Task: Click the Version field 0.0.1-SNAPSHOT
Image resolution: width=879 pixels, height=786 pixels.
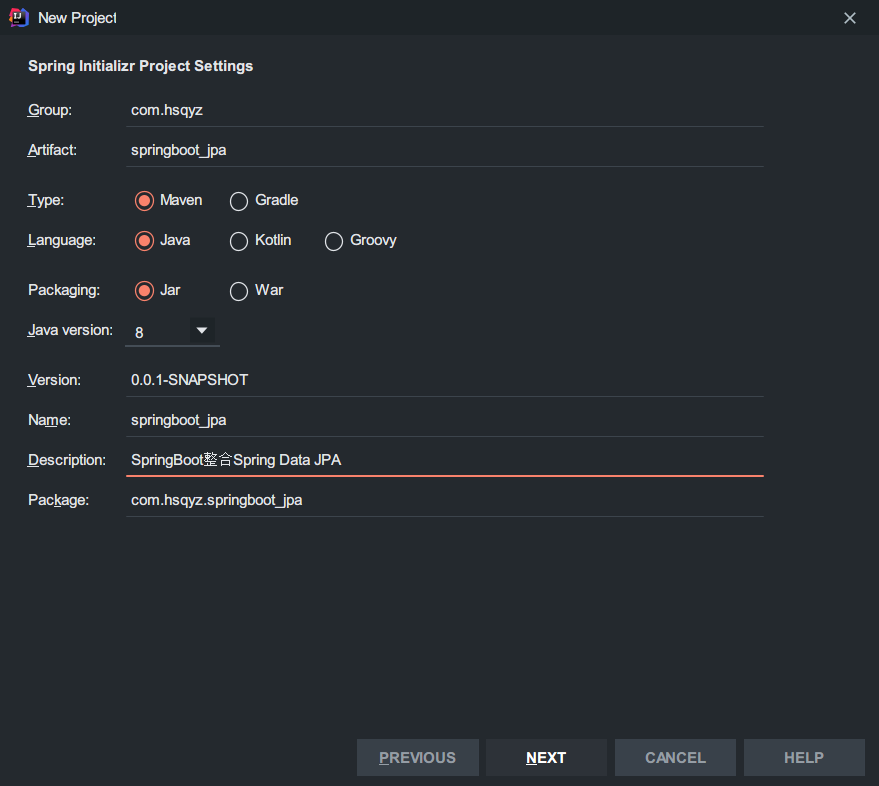Action: click(x=445, y=380)
